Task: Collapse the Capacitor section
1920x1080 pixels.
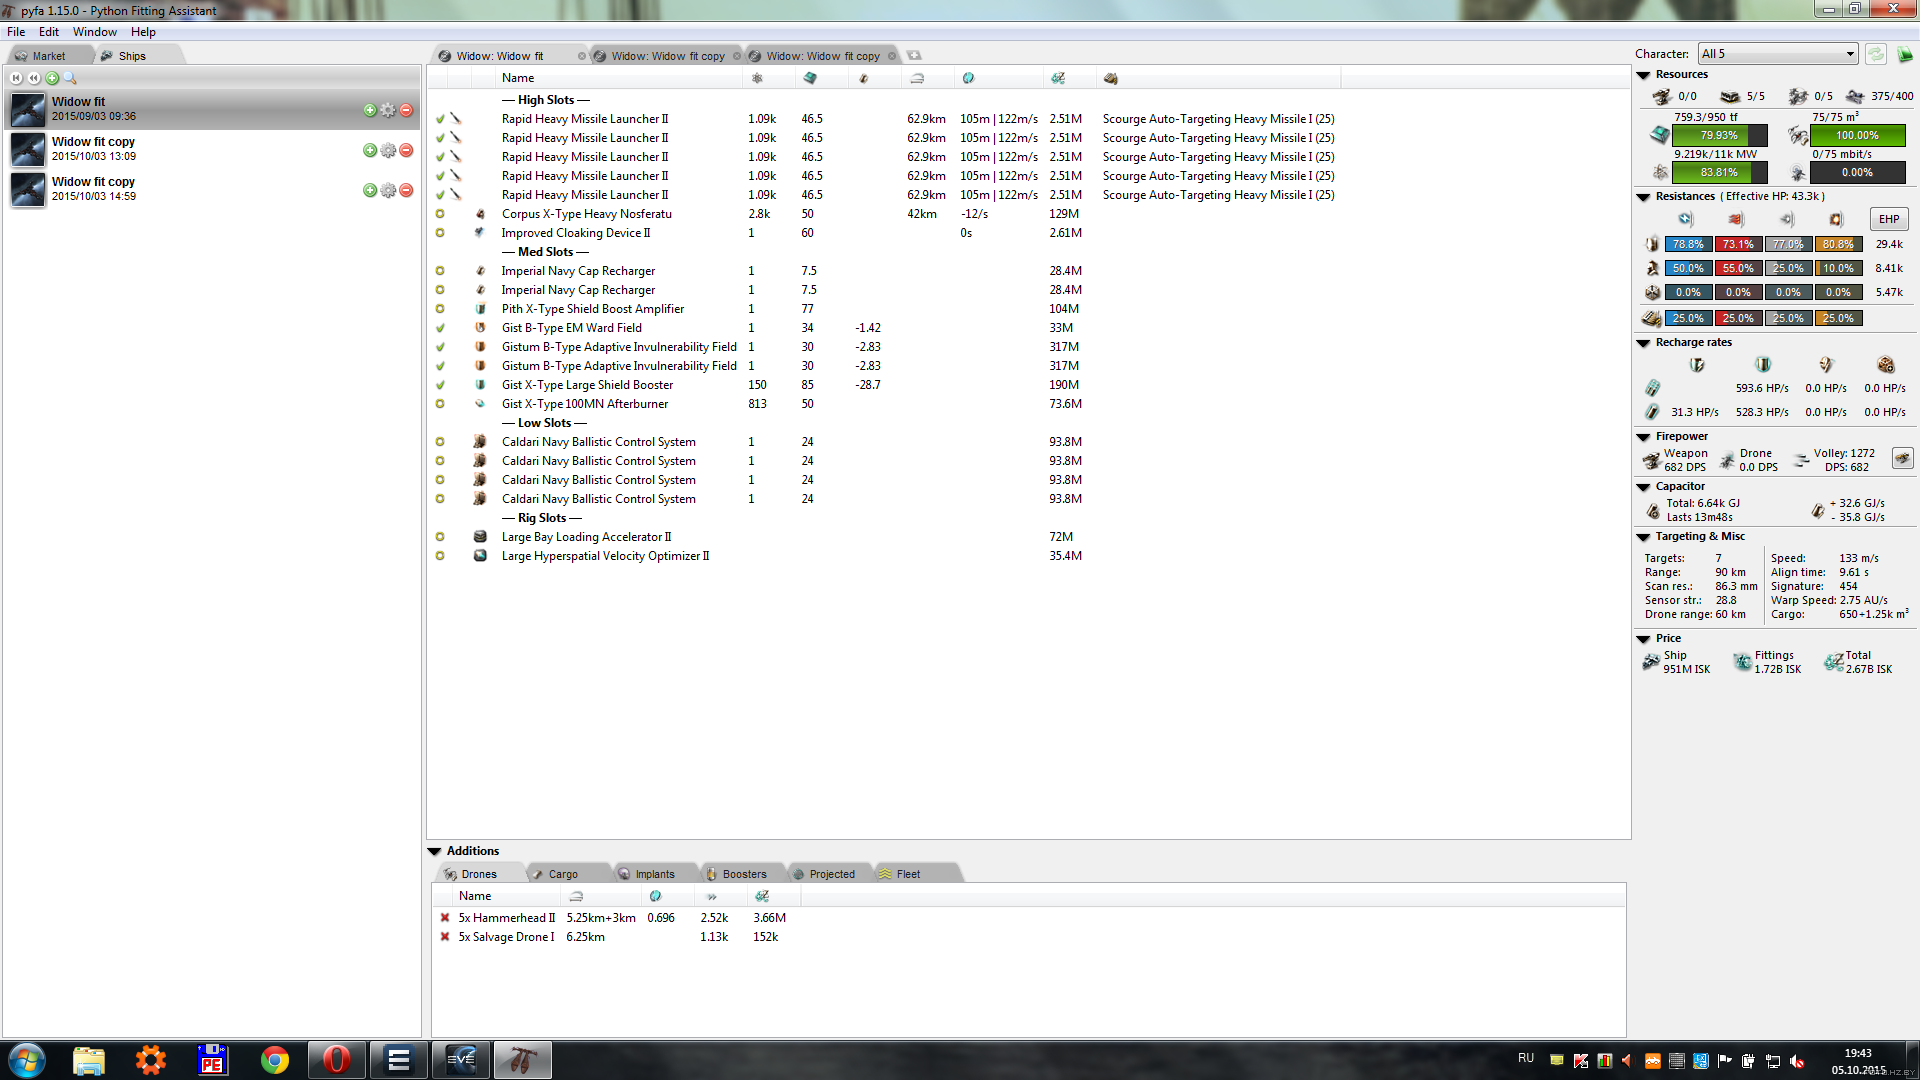Action: pyautogui.click(x=1643, y=487)
